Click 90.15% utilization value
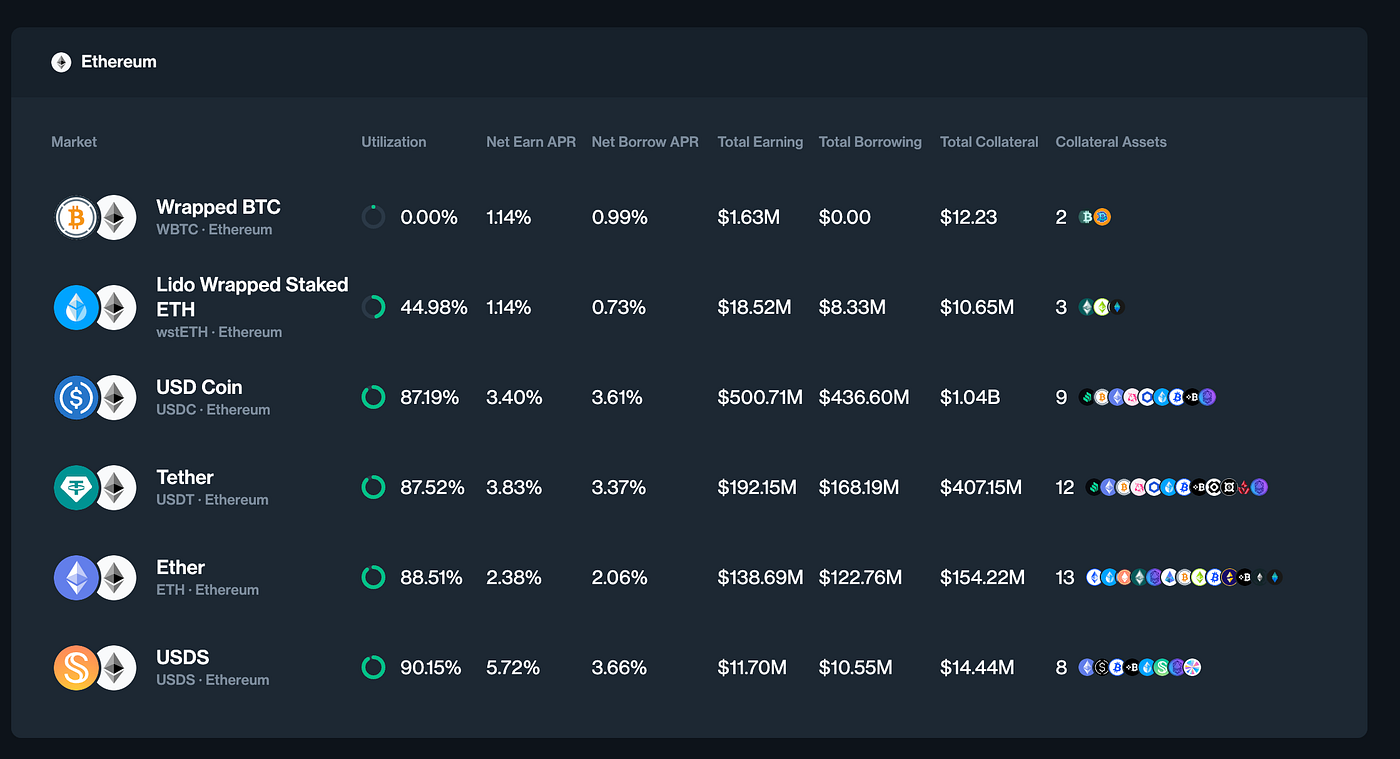 [x=431, y=667]
